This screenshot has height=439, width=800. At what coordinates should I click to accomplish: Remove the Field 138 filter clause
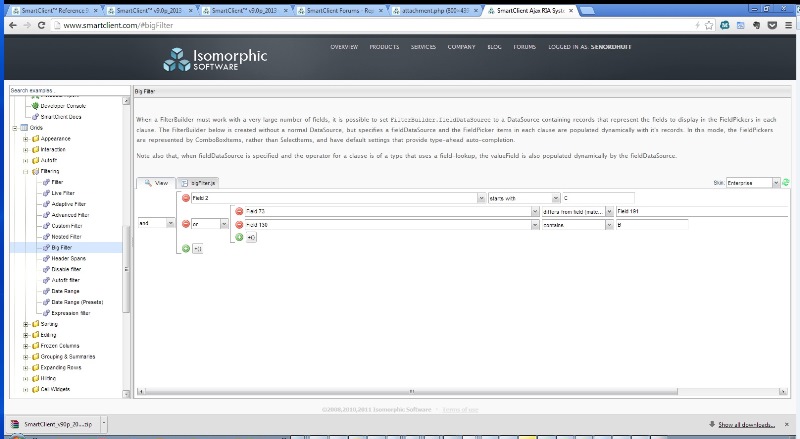click(239, 224)
